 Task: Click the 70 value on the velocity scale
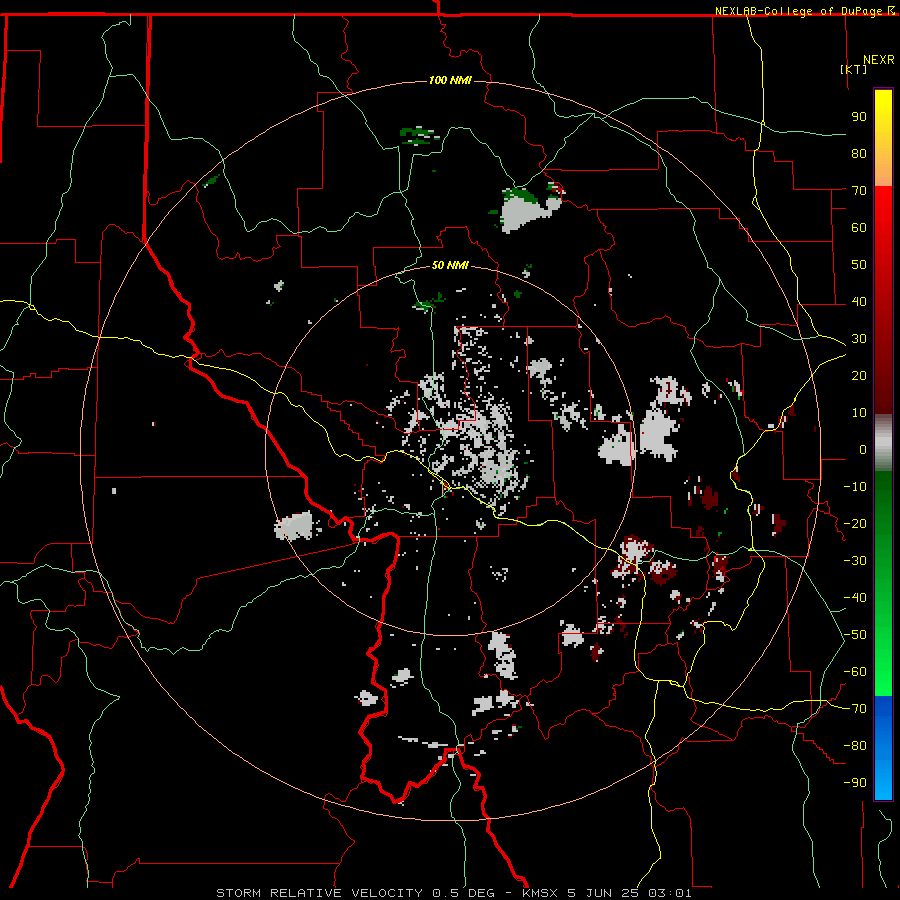[859, 191]
